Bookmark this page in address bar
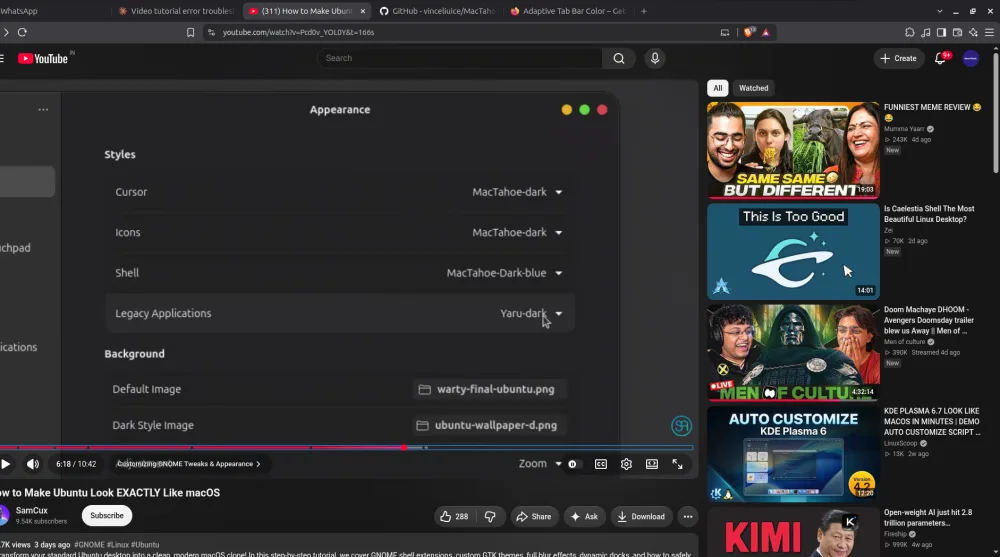The width and height of the screenshot is (1000, 557). [190, 32]
